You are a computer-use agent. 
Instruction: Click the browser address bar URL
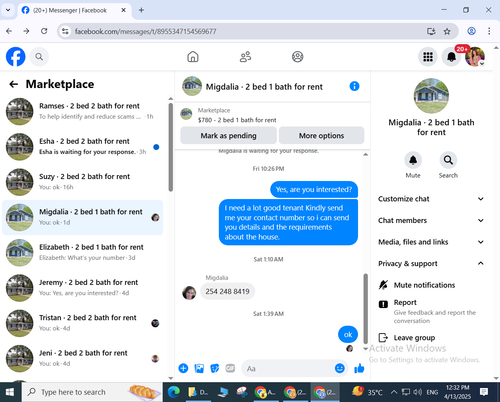point(146,31)
